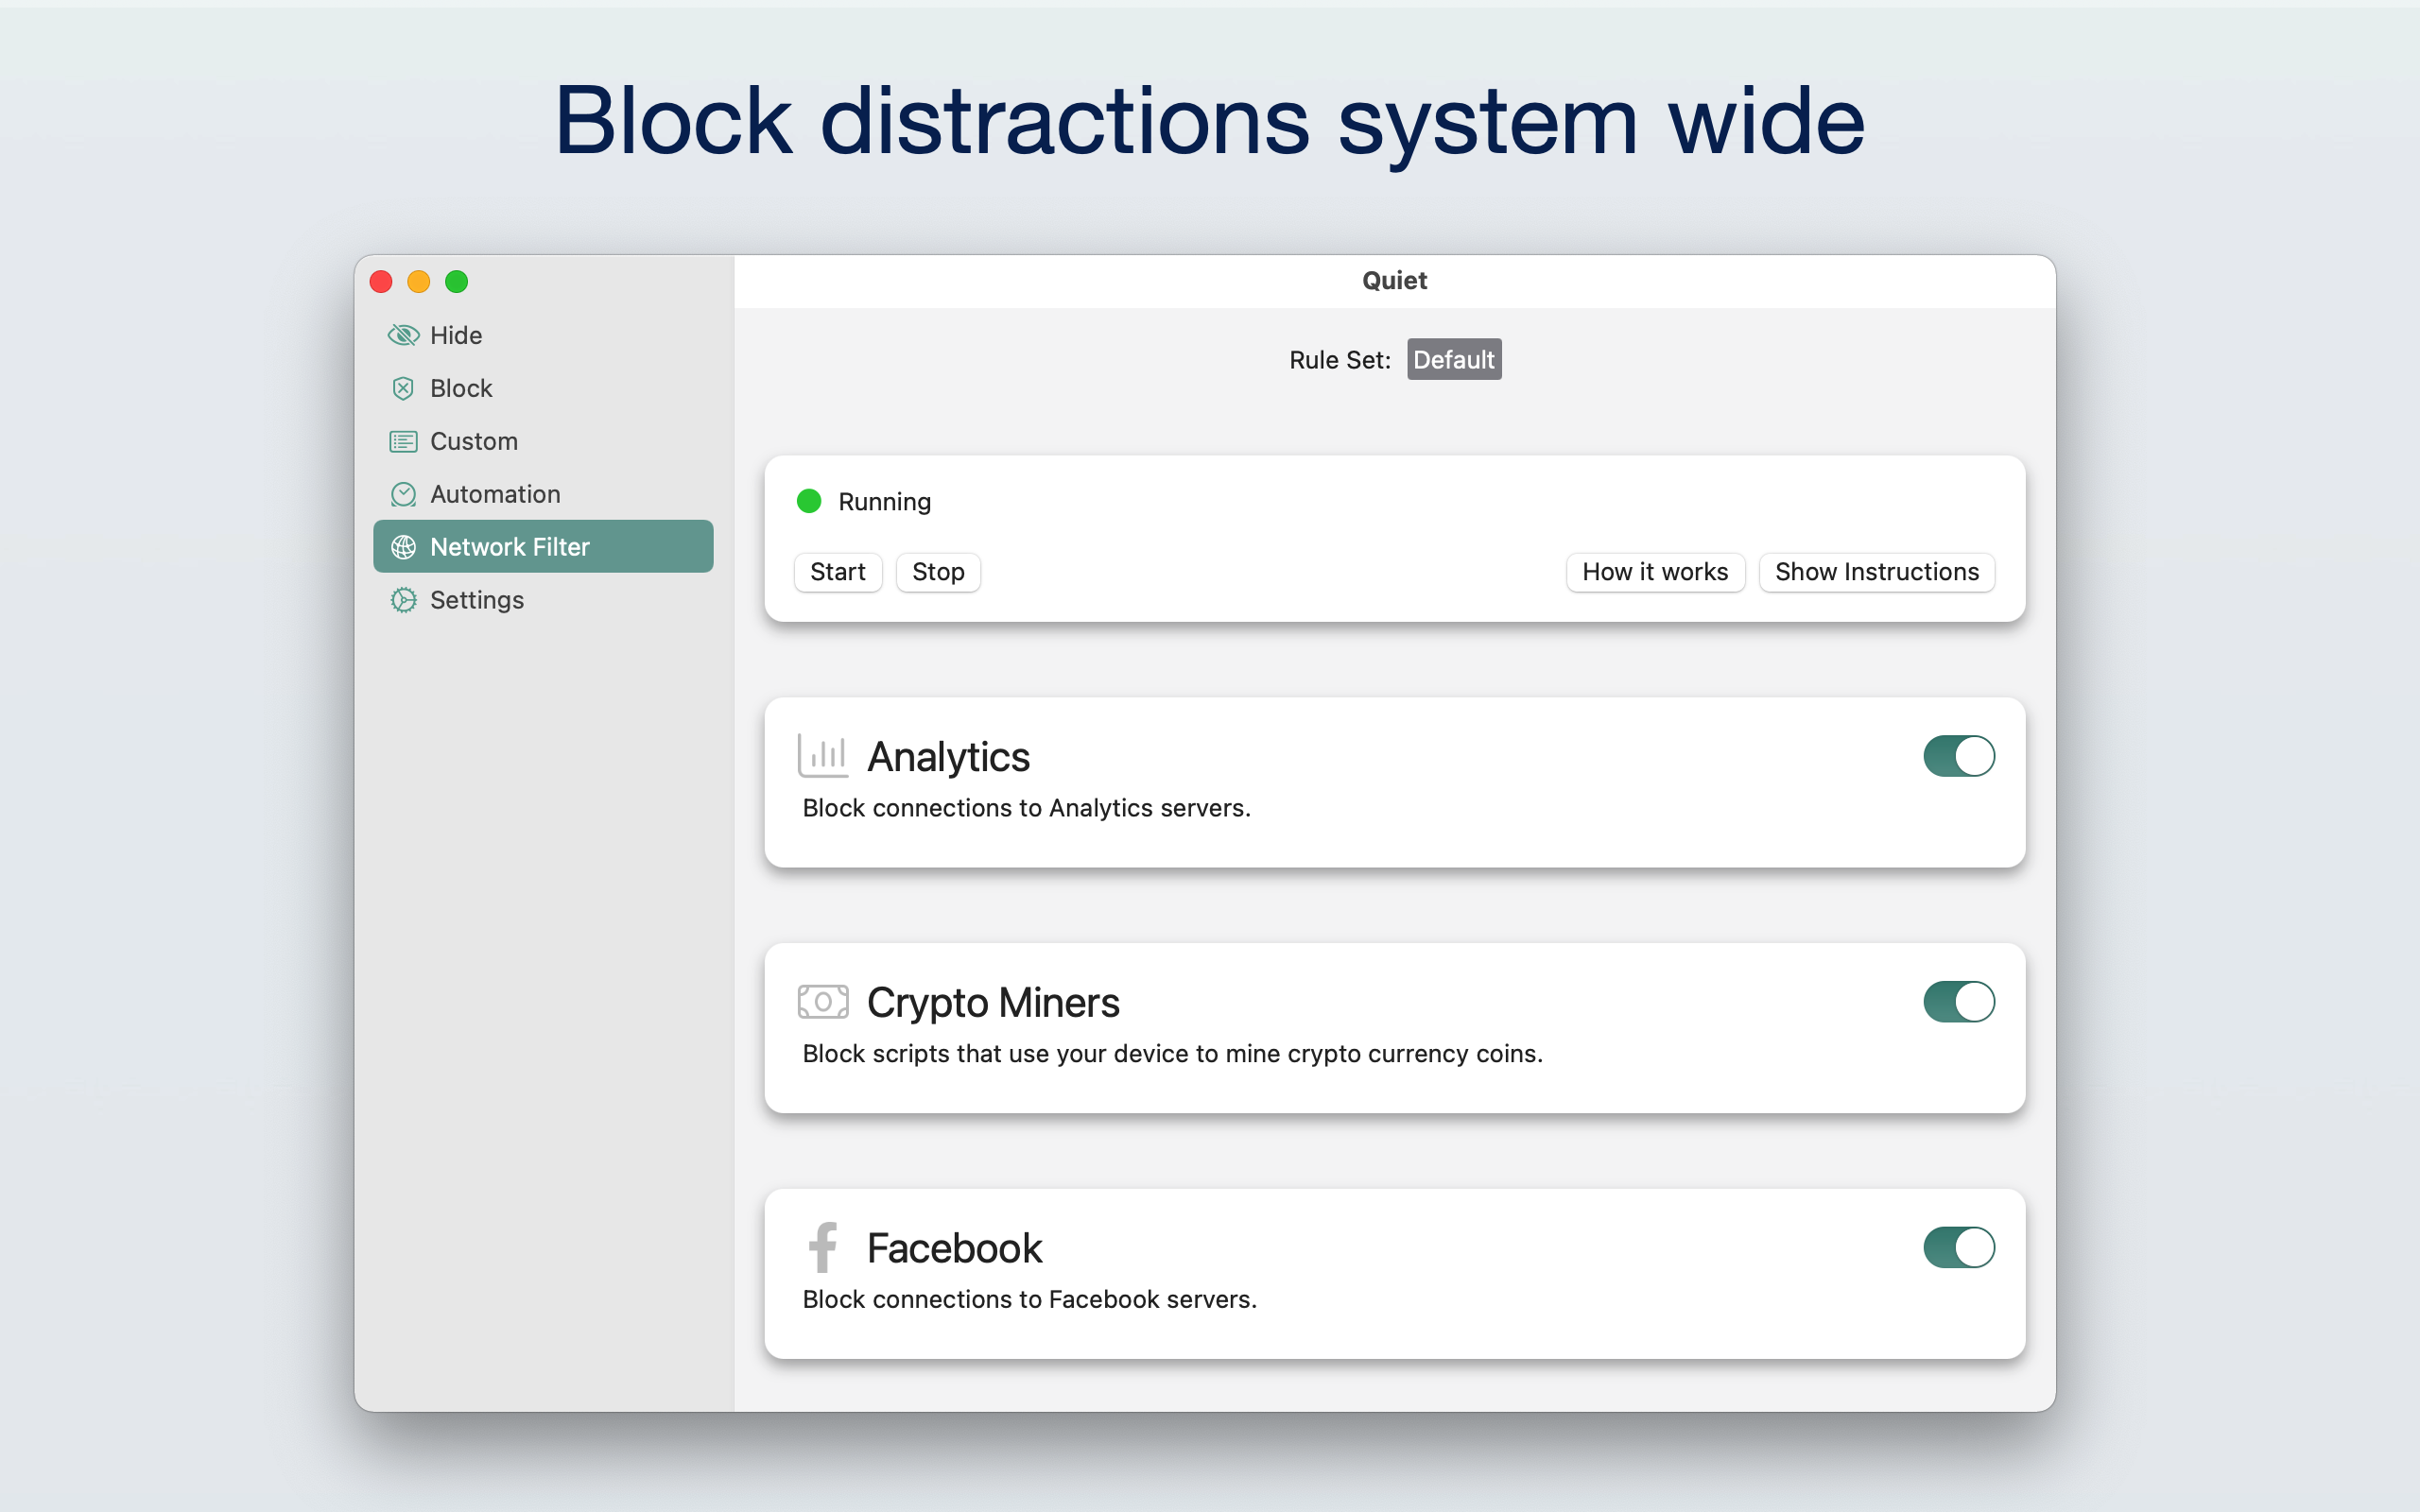Click the Automation clock icon
The width and height of the screenshot is (2420, 1512).
[x=403, y=494]
